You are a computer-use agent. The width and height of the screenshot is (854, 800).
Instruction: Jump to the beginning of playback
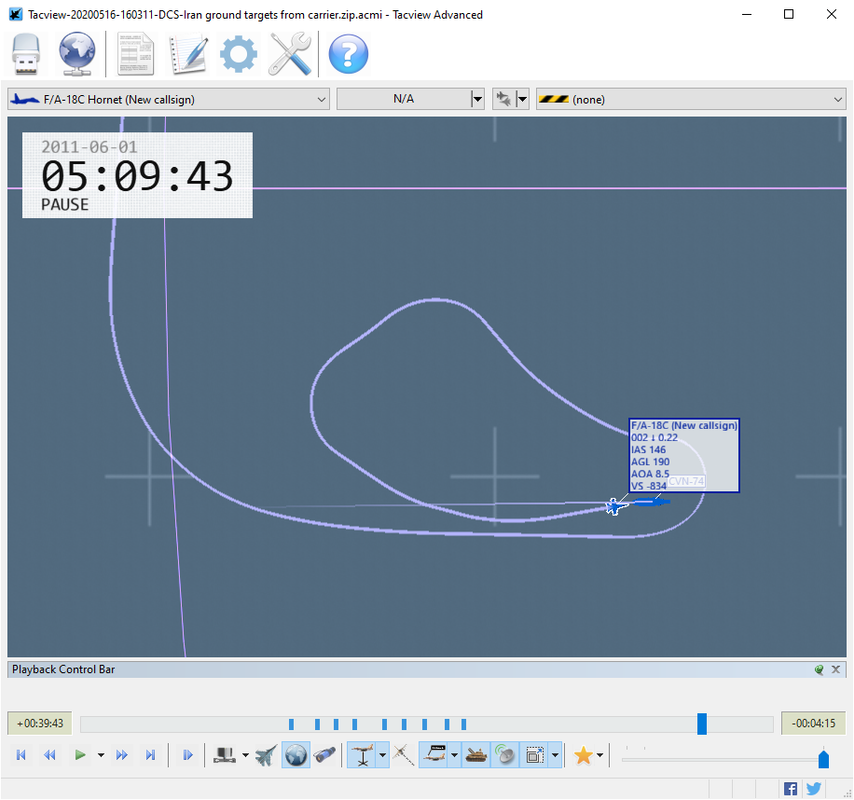[21, 755]
